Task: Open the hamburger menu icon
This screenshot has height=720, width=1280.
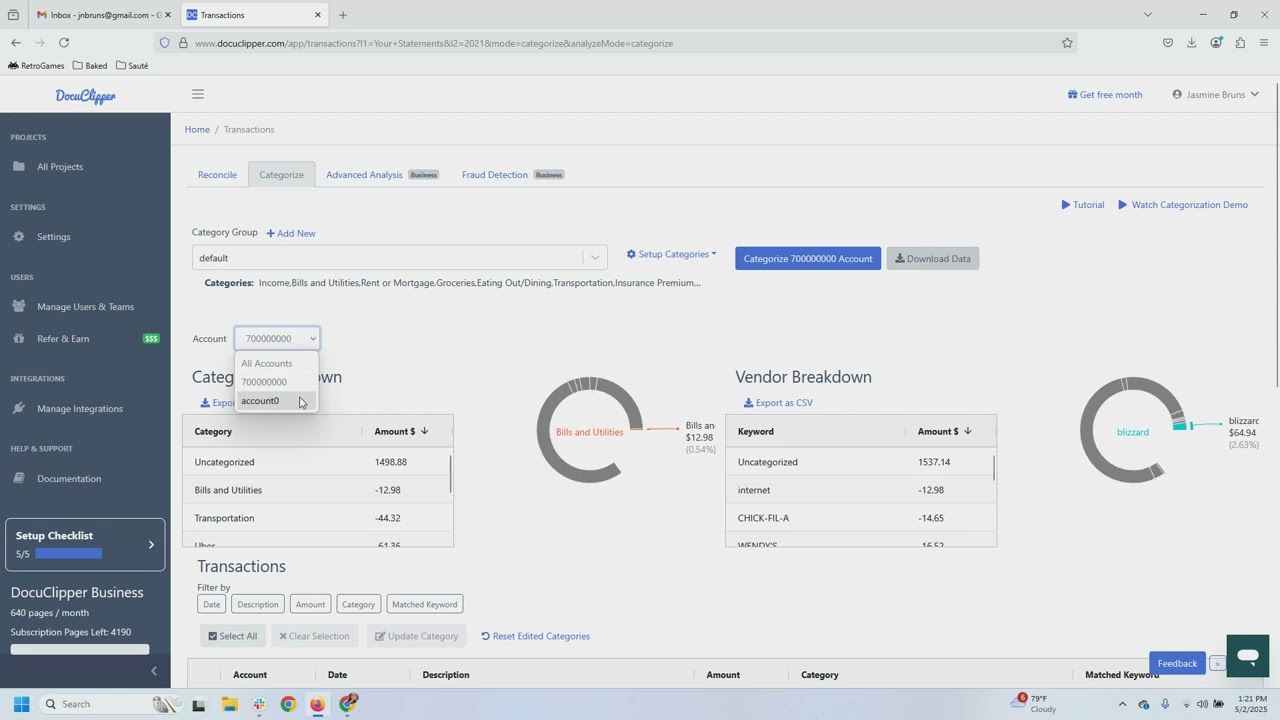Action: coord(198,94)
